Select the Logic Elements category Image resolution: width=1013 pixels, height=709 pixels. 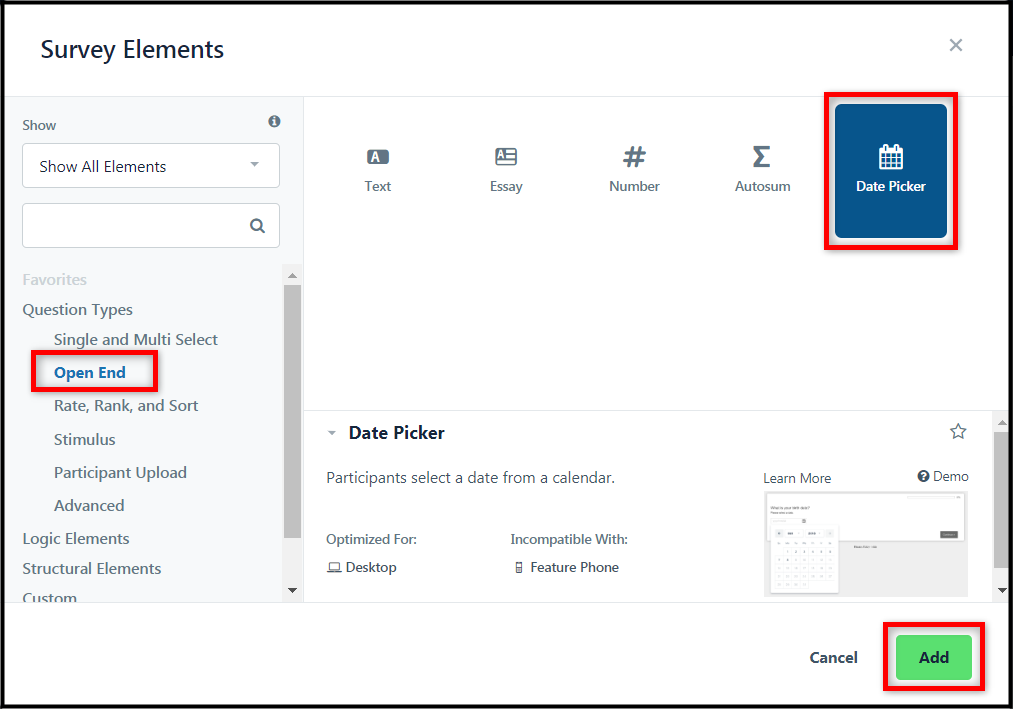pos(76,538)
